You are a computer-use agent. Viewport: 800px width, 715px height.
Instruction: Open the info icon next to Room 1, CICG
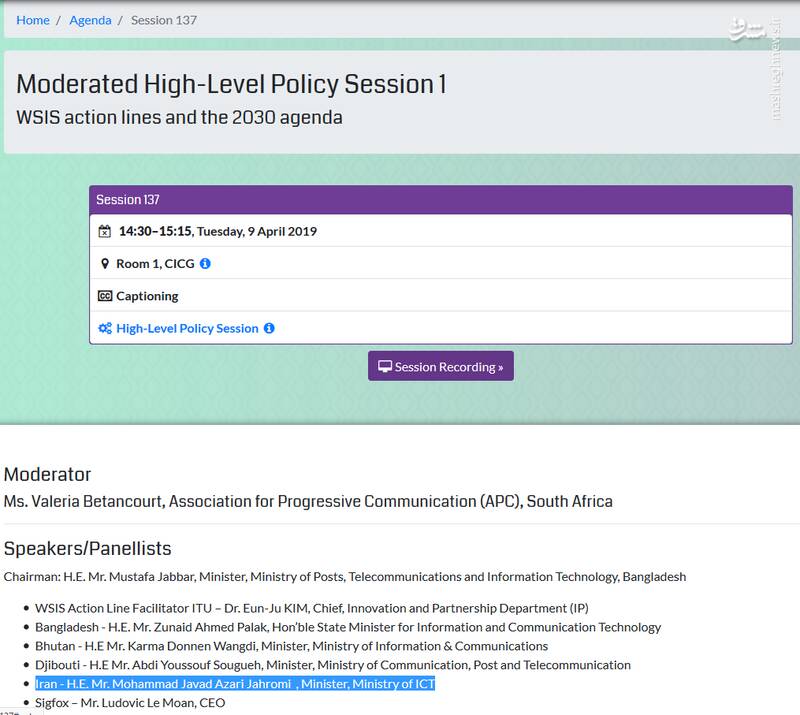pos(205,263)
